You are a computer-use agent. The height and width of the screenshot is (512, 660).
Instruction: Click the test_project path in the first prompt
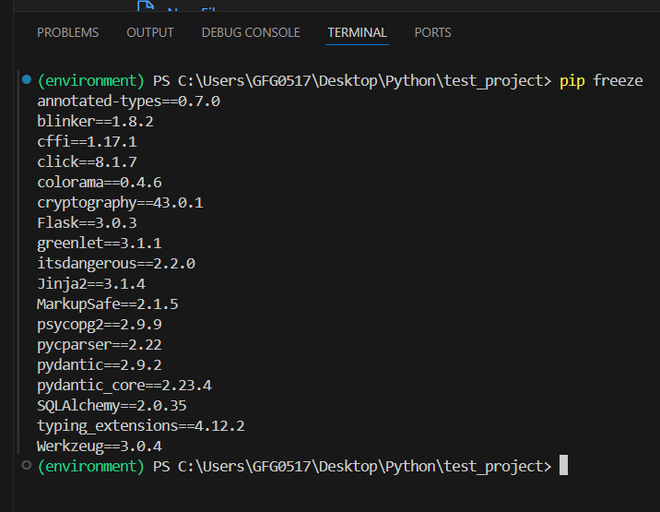499,80
